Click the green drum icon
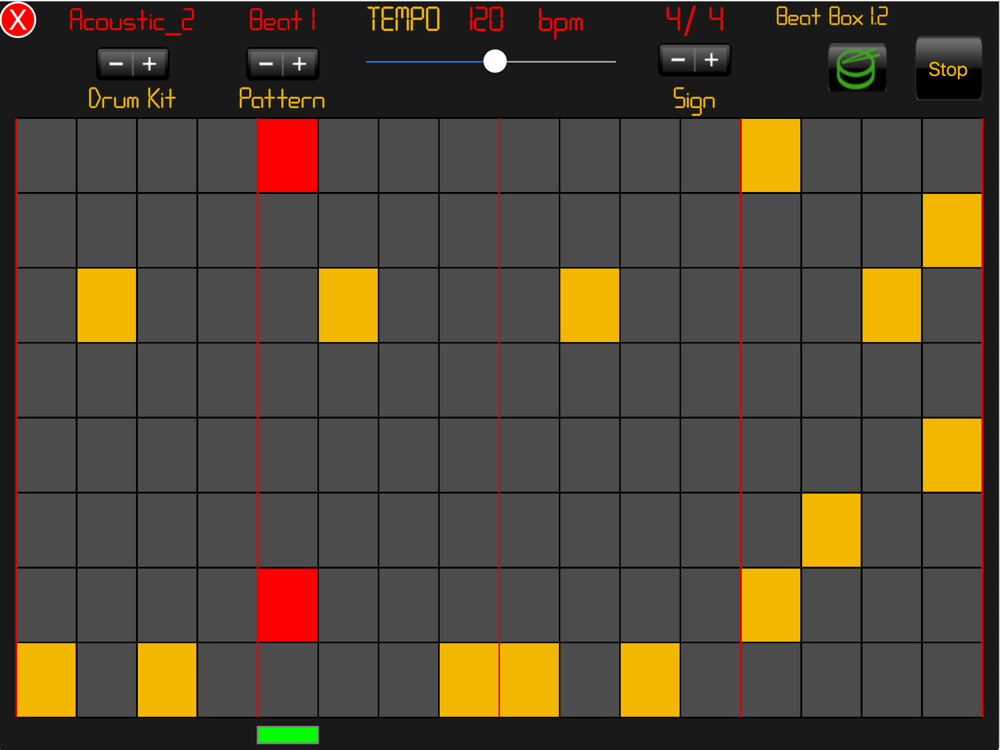1000x750 pixels. (x=857, y=69)
